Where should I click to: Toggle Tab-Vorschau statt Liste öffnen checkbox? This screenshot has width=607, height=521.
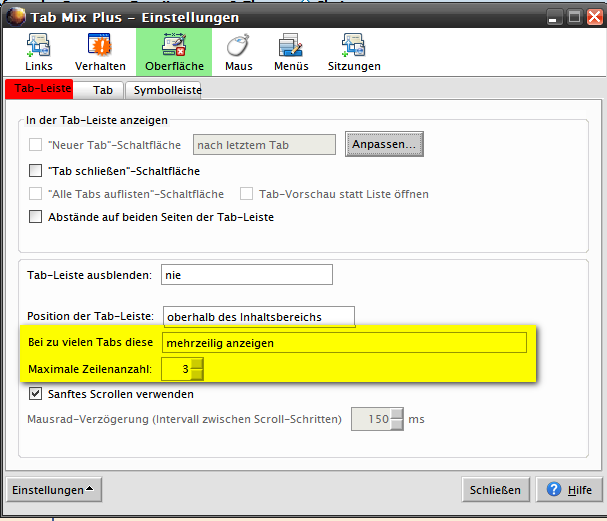[x=246, y=194]
